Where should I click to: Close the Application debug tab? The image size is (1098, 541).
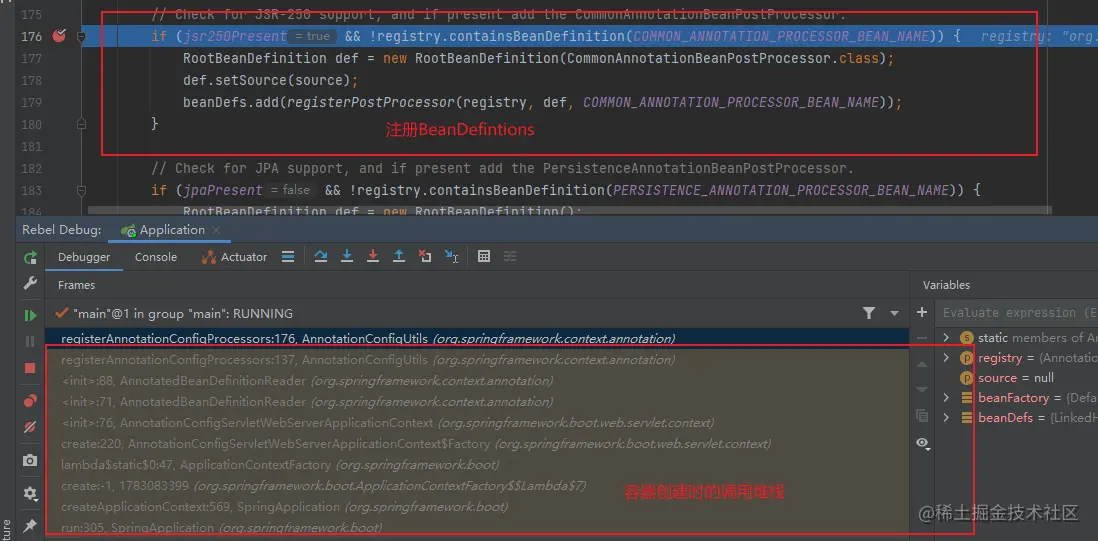[216, 230]
